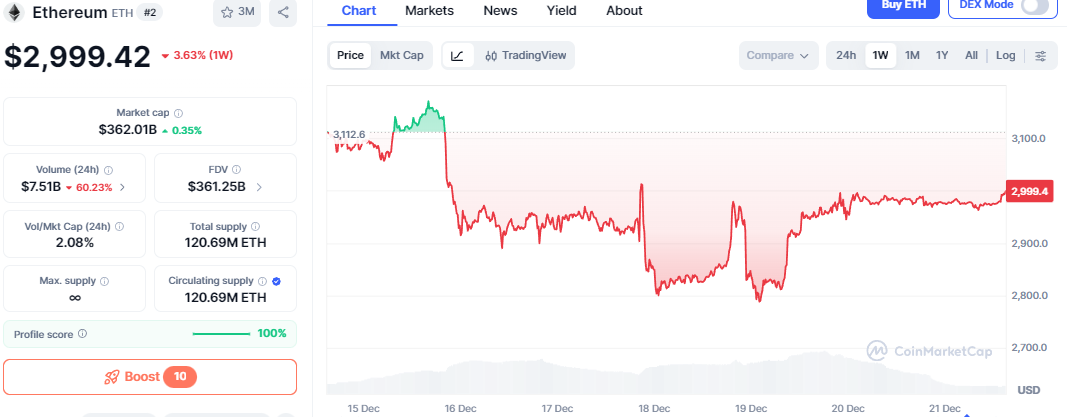
Task: Expand the FDV details chevron
Action: click(x=259, y=187)
